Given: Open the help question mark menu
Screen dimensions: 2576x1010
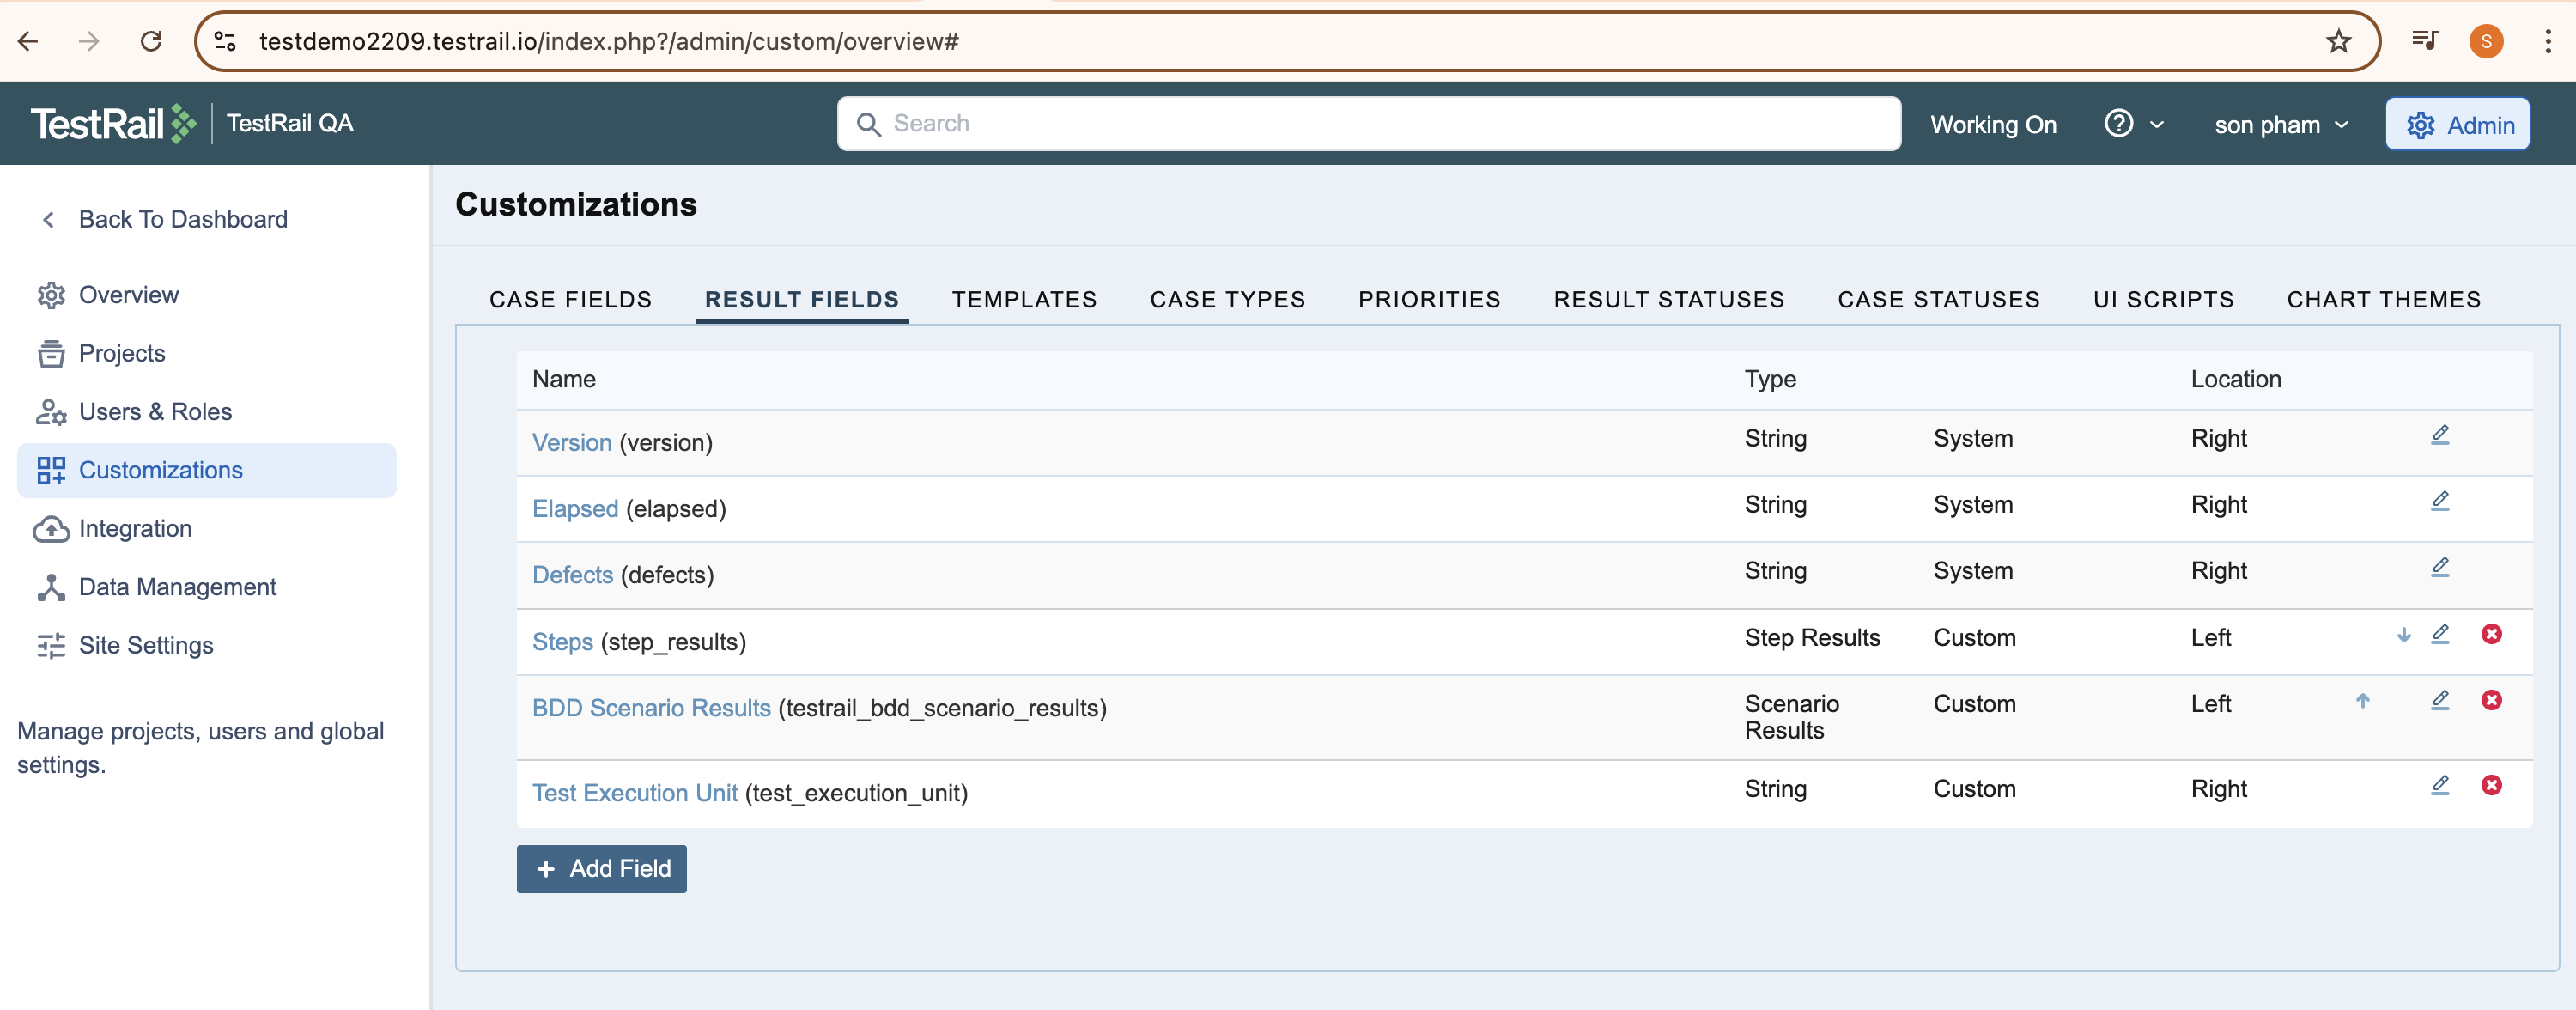Looking at the screenshot, I should tap(2133, 124).
